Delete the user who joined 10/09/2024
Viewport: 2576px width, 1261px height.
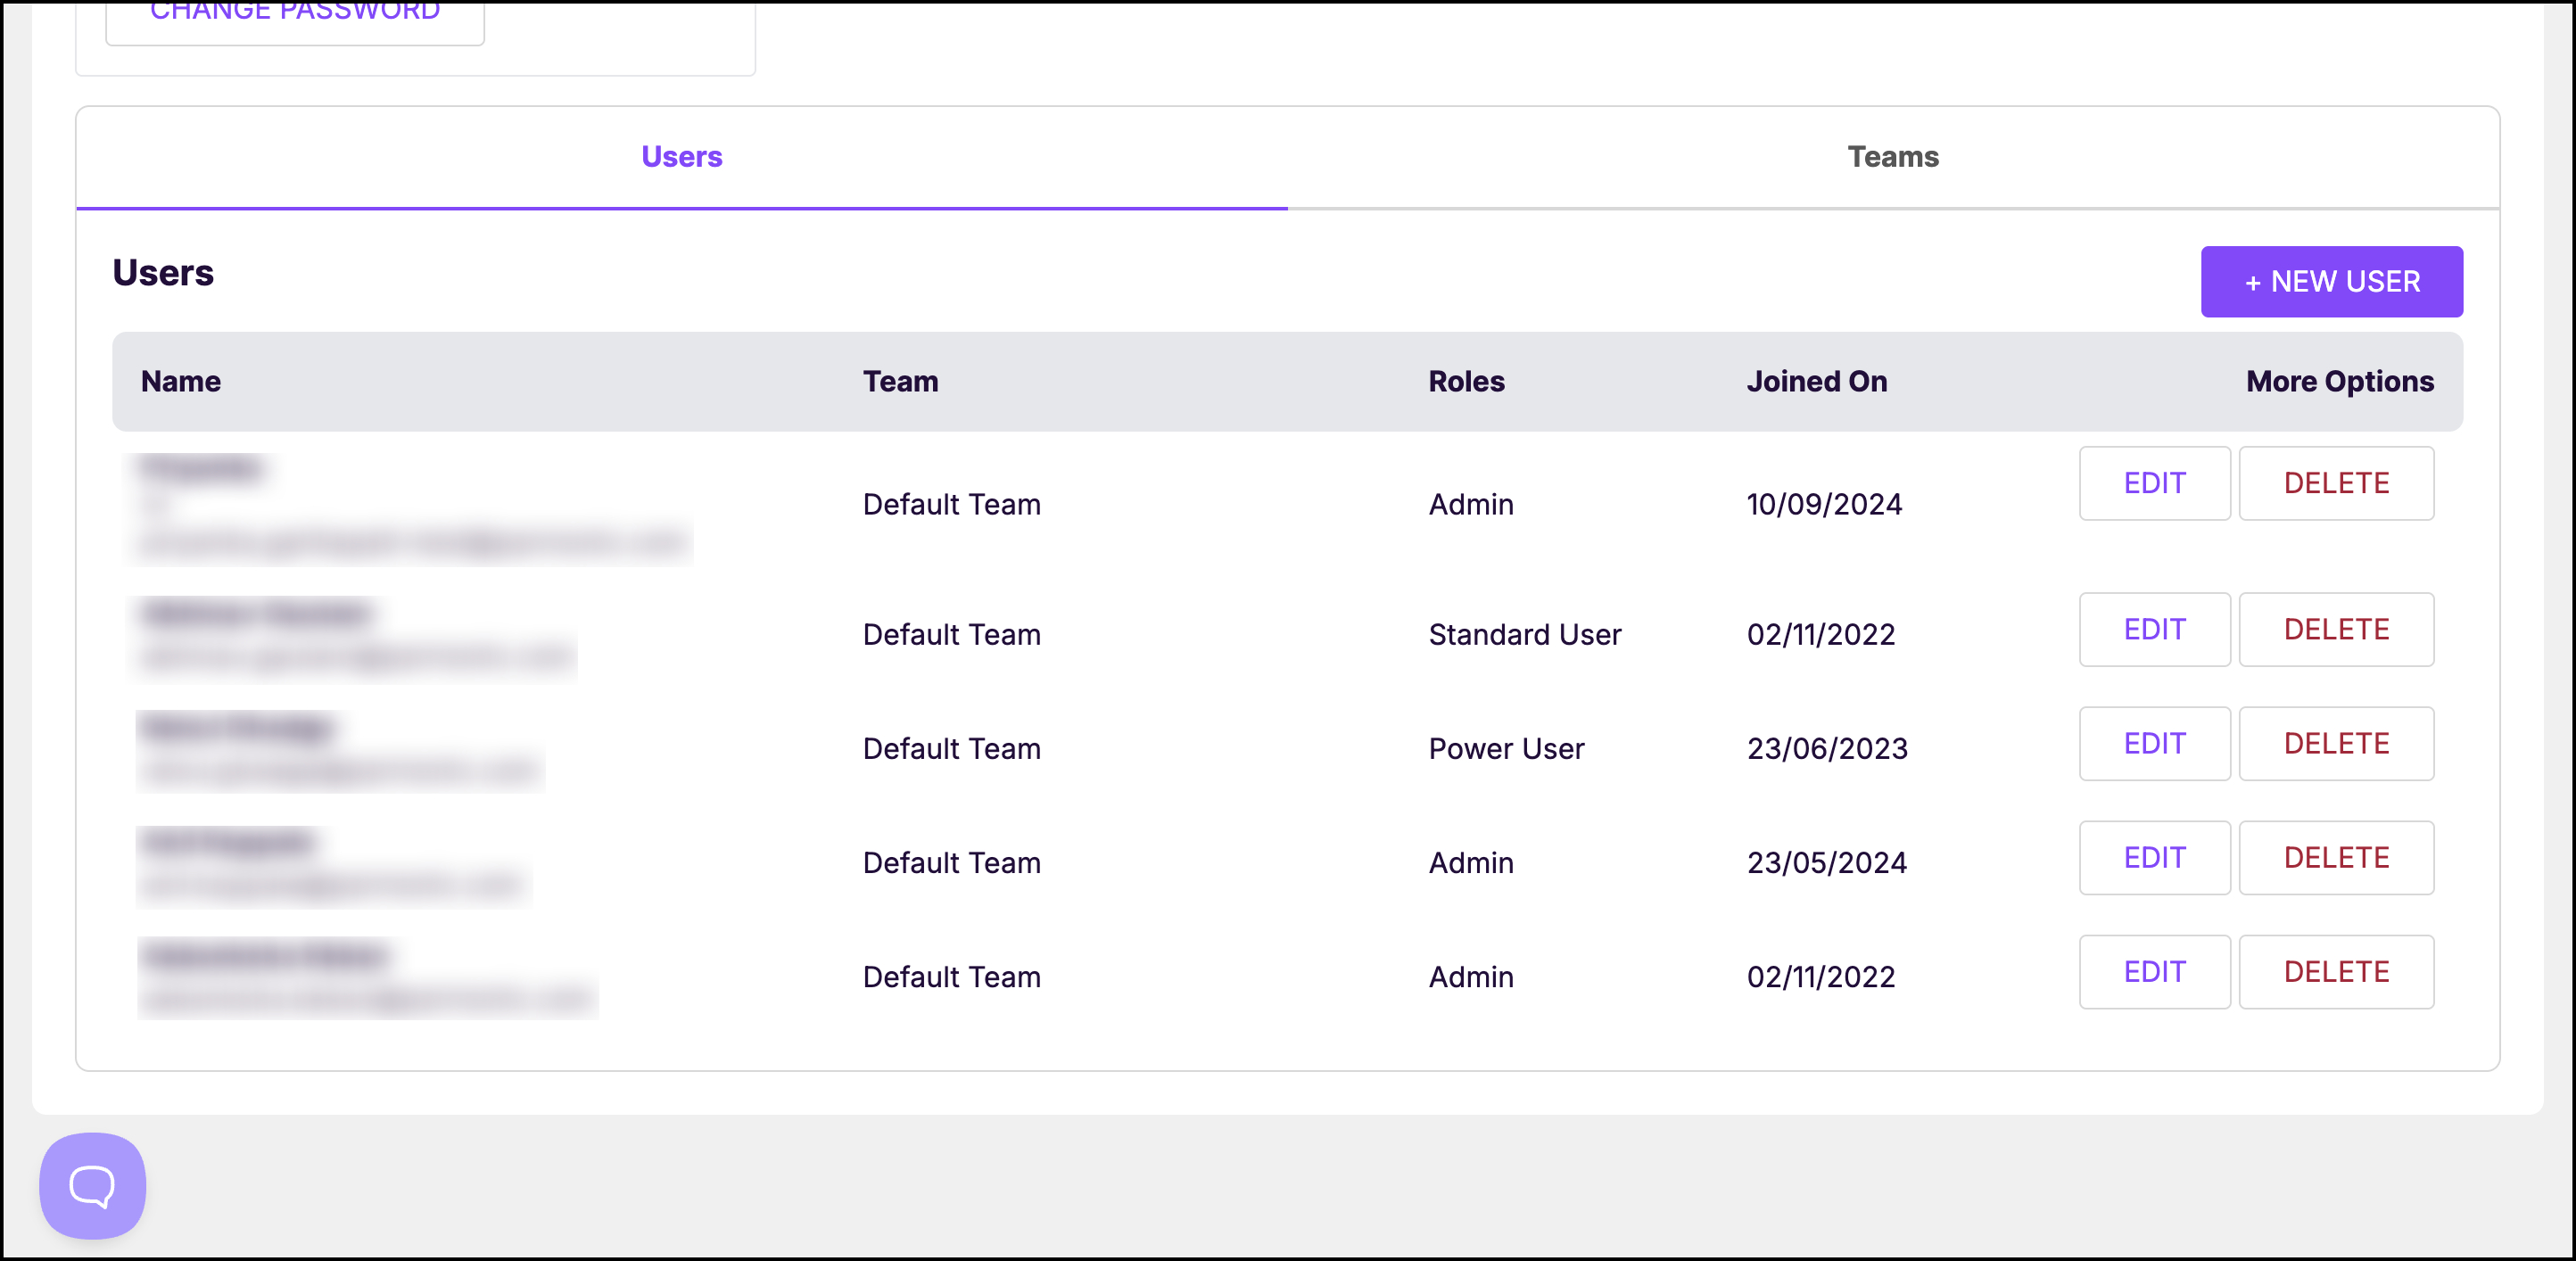(2335, 483)
